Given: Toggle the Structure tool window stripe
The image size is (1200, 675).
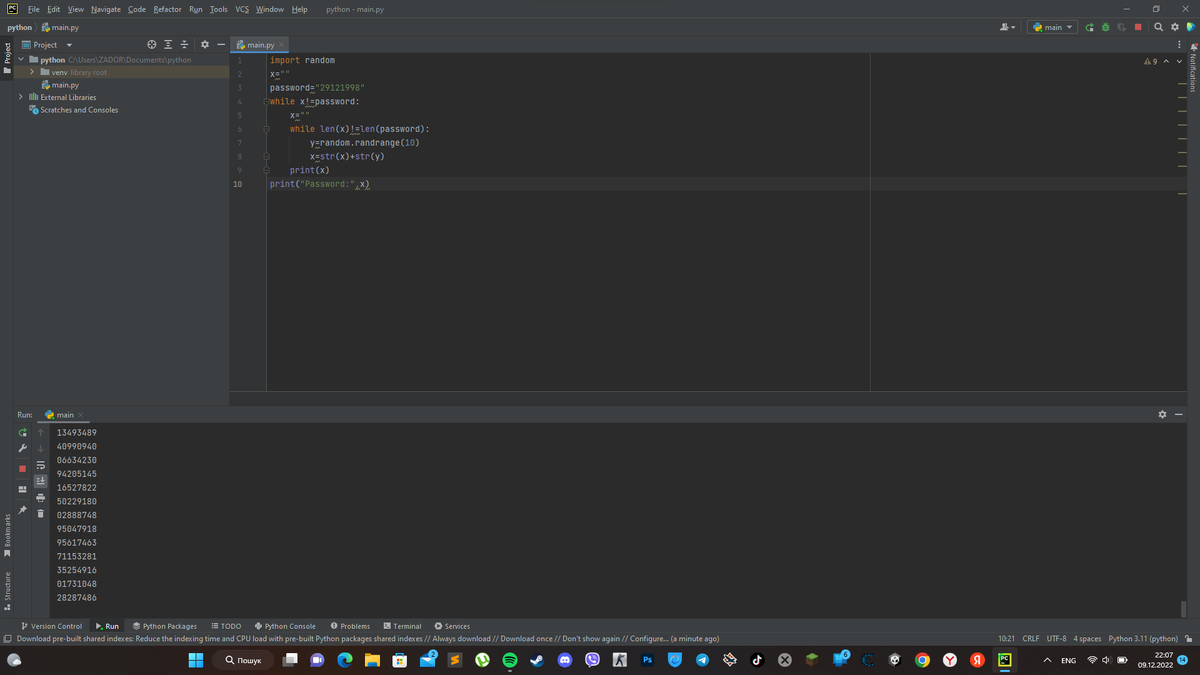Looking at the screenshot, I should tap(7, 591).
